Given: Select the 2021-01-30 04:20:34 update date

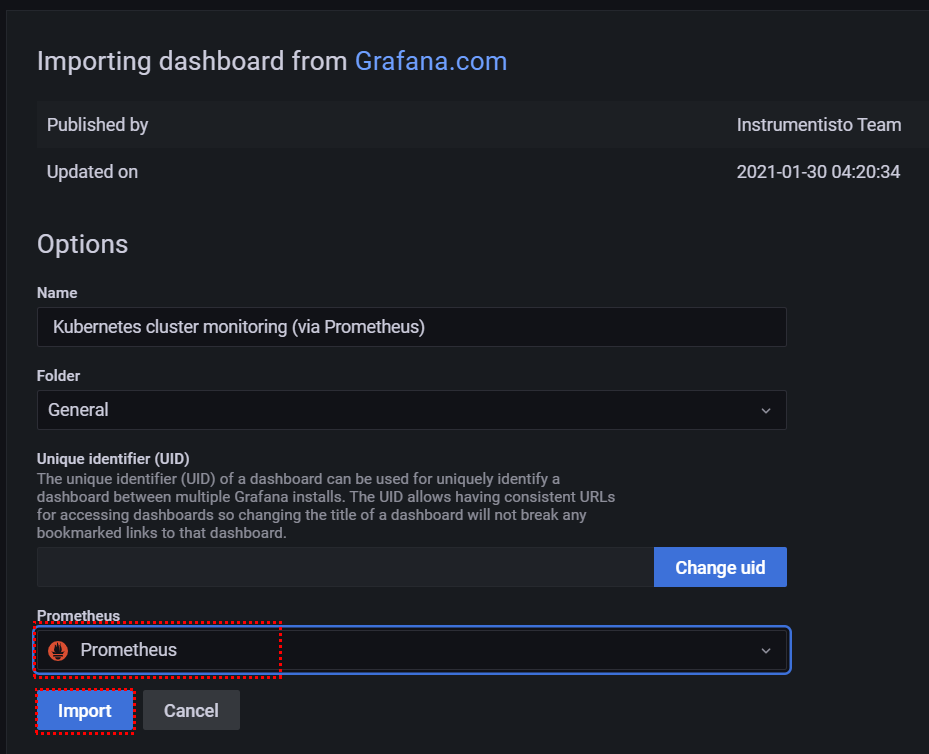Looking at the screenshot, I should click(x=818, y=172).
